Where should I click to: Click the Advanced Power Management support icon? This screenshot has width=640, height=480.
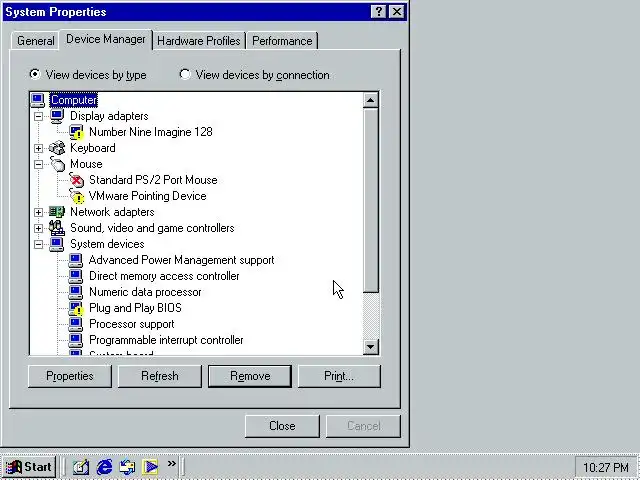coord(76,260)
